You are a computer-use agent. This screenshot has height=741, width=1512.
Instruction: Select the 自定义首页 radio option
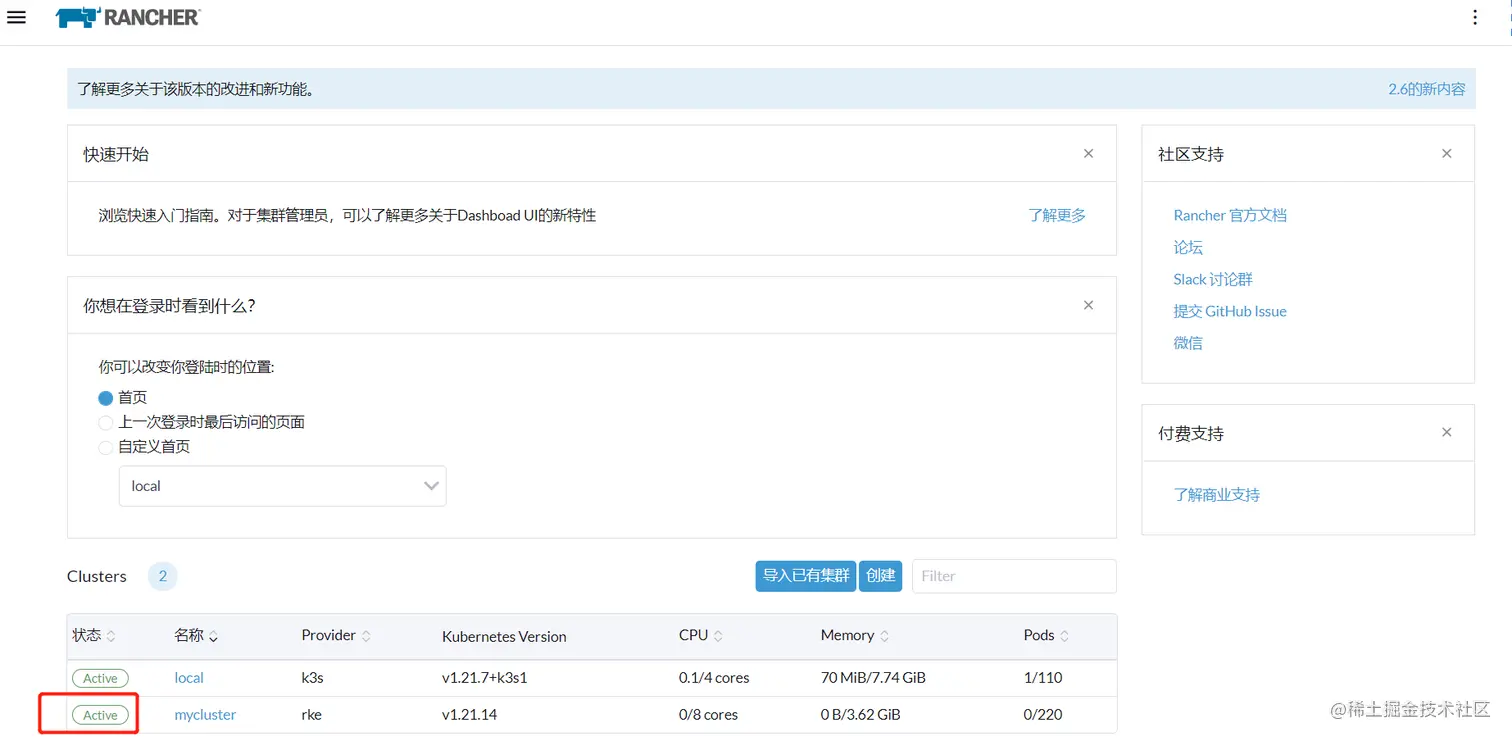[105, 447]
